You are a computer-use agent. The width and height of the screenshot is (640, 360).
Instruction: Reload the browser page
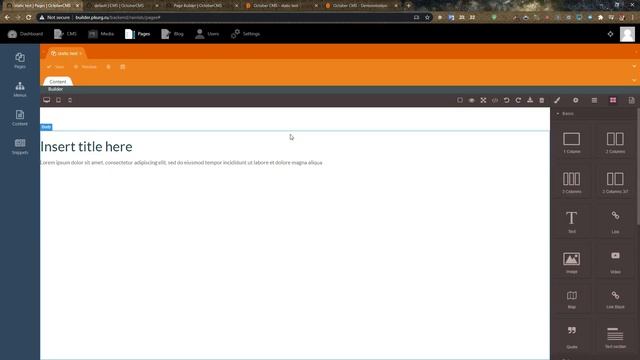point(28,18)
